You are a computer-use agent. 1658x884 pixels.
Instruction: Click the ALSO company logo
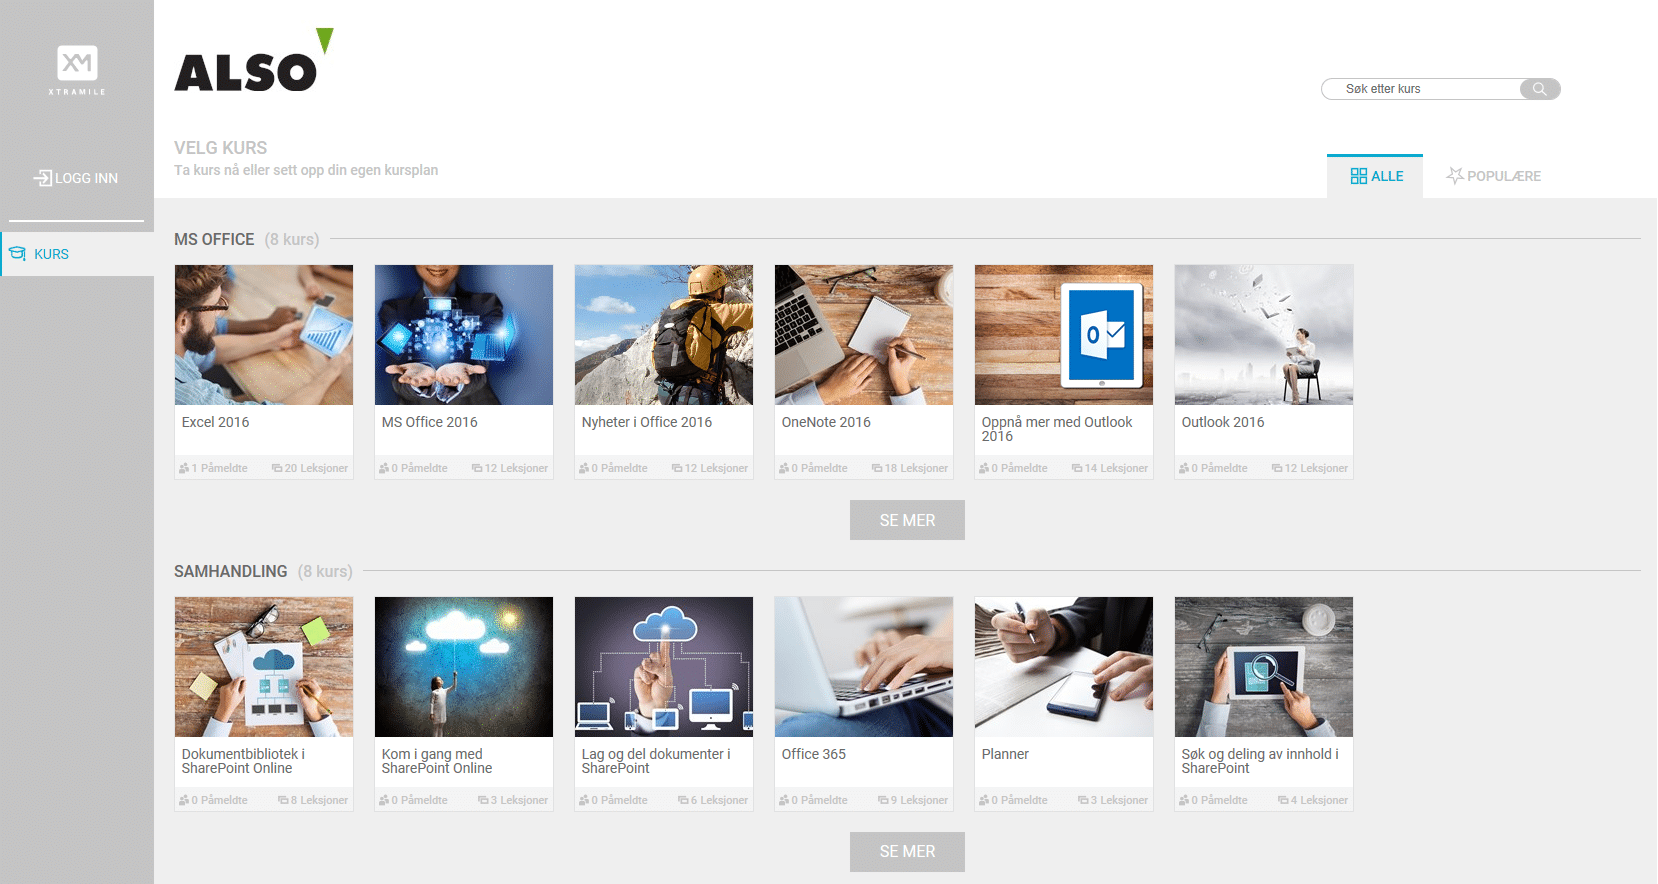coord(254,60)
